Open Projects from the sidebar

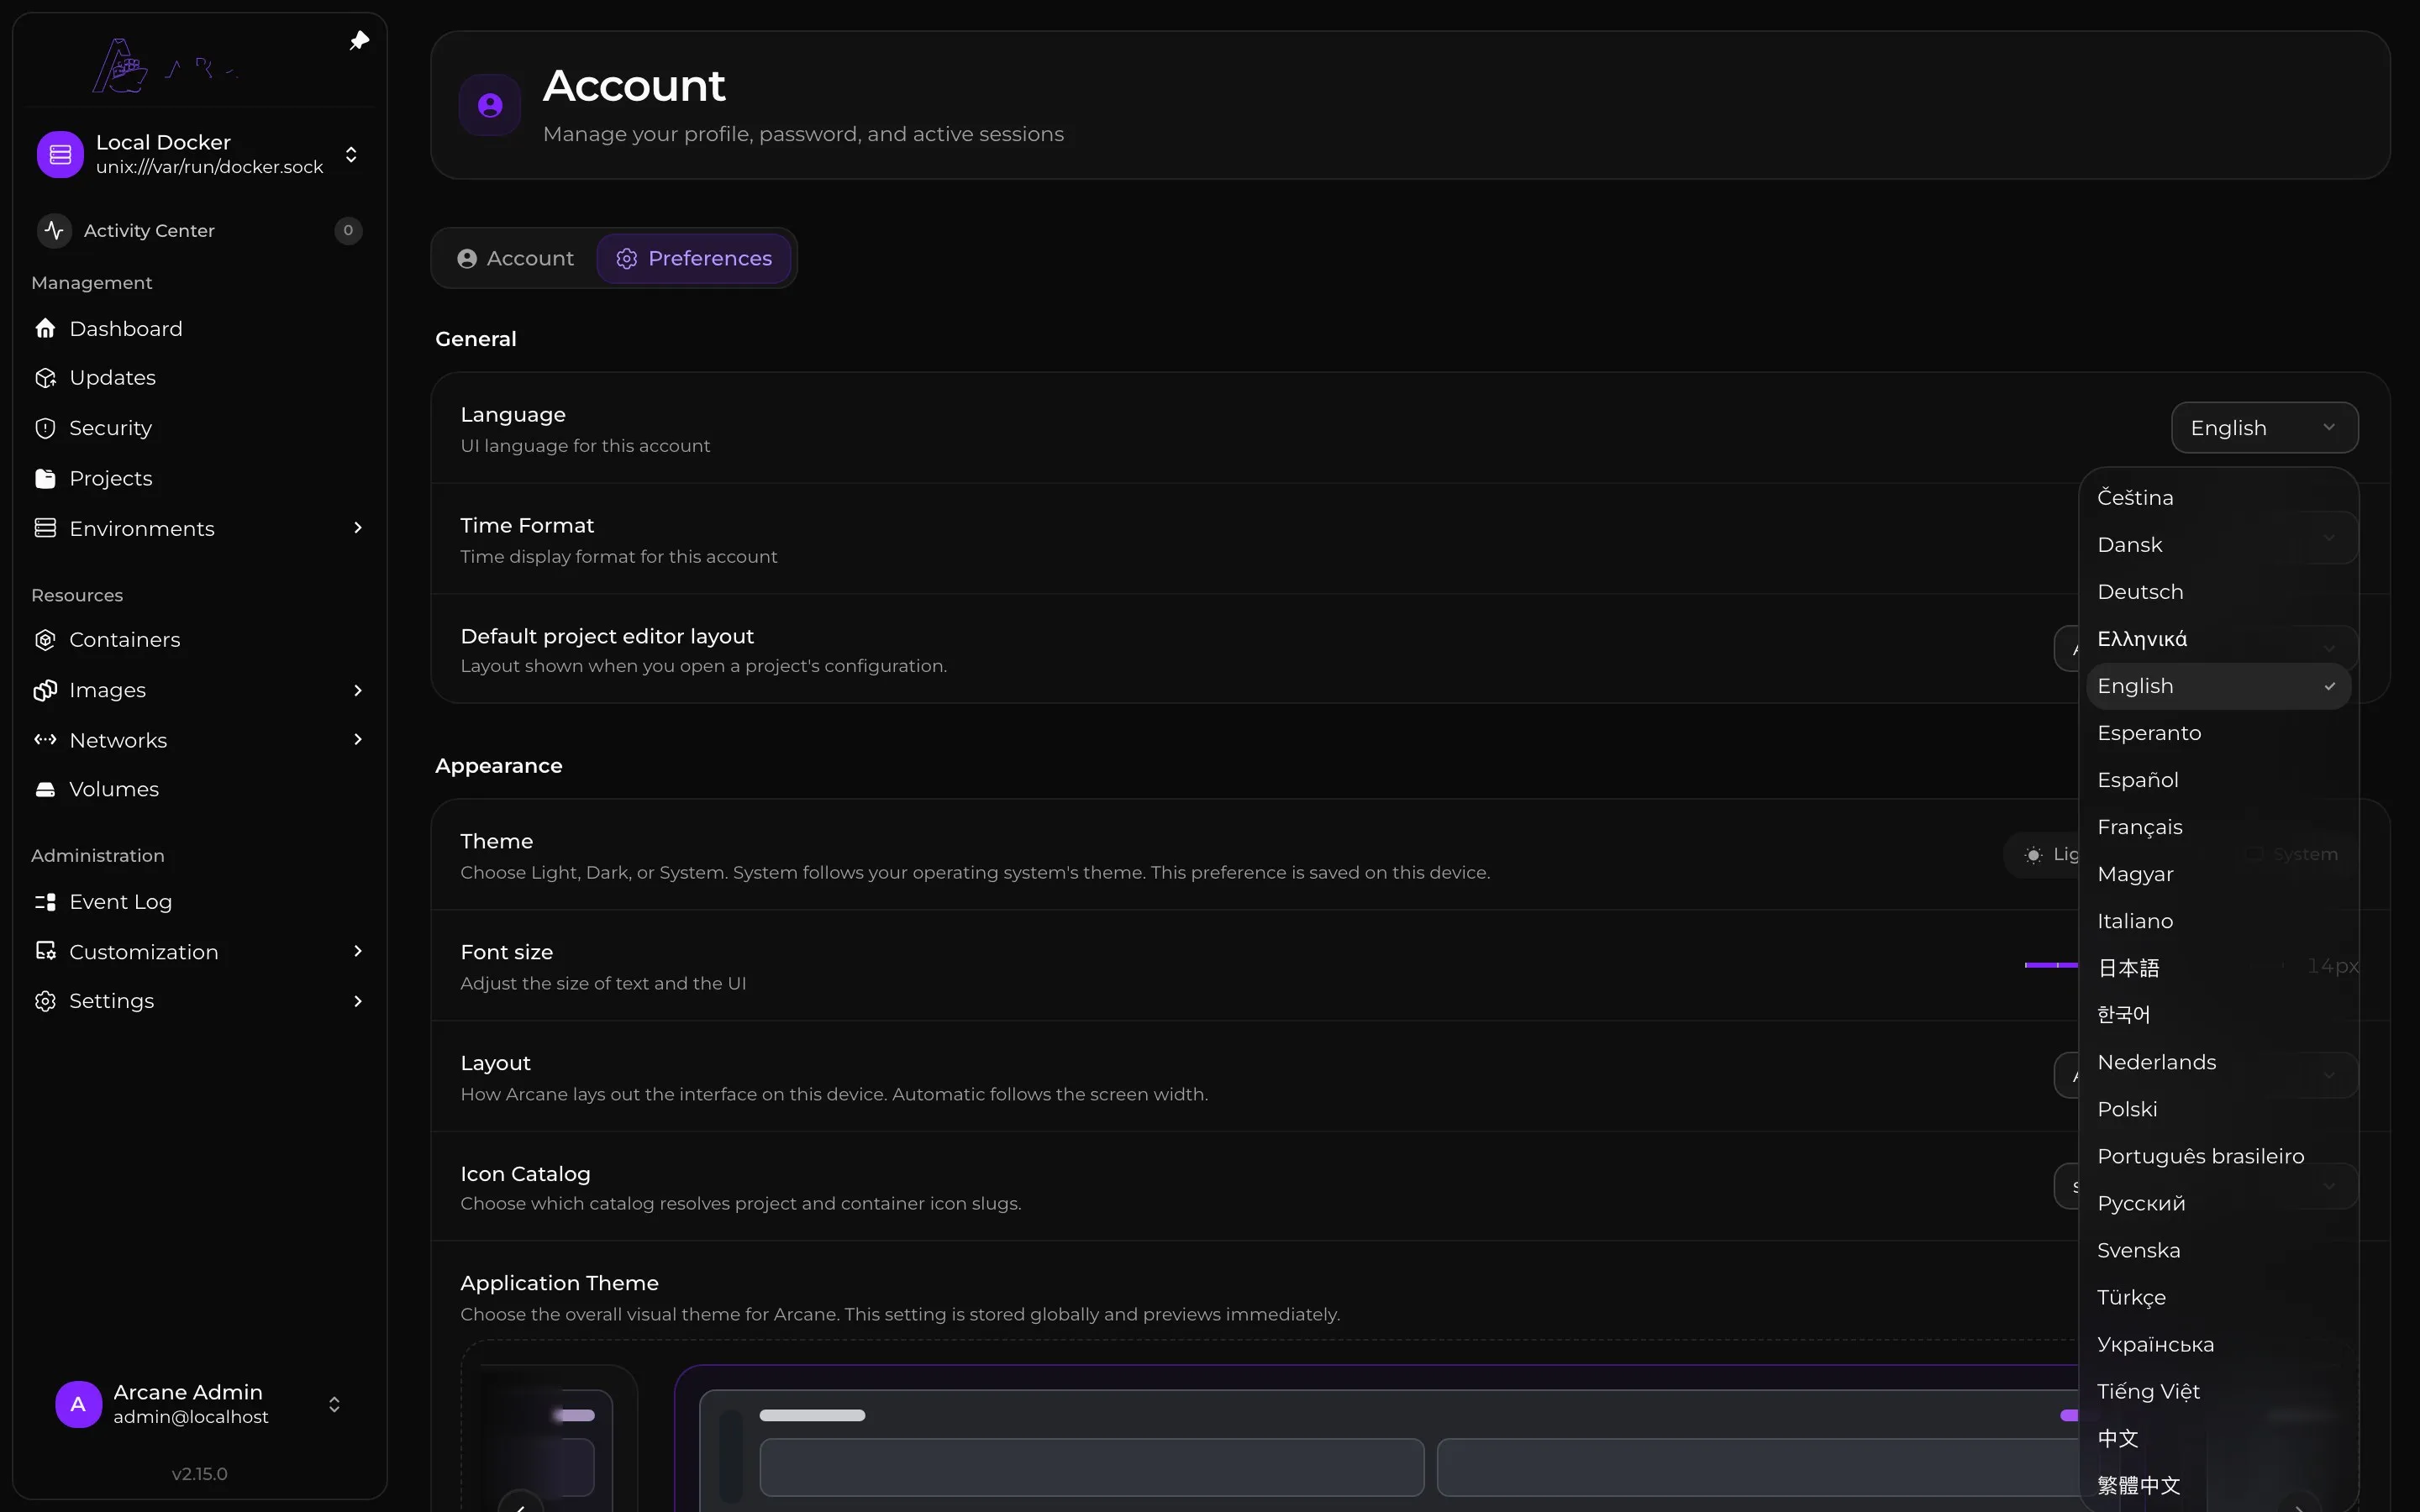[x=199, y=478]
